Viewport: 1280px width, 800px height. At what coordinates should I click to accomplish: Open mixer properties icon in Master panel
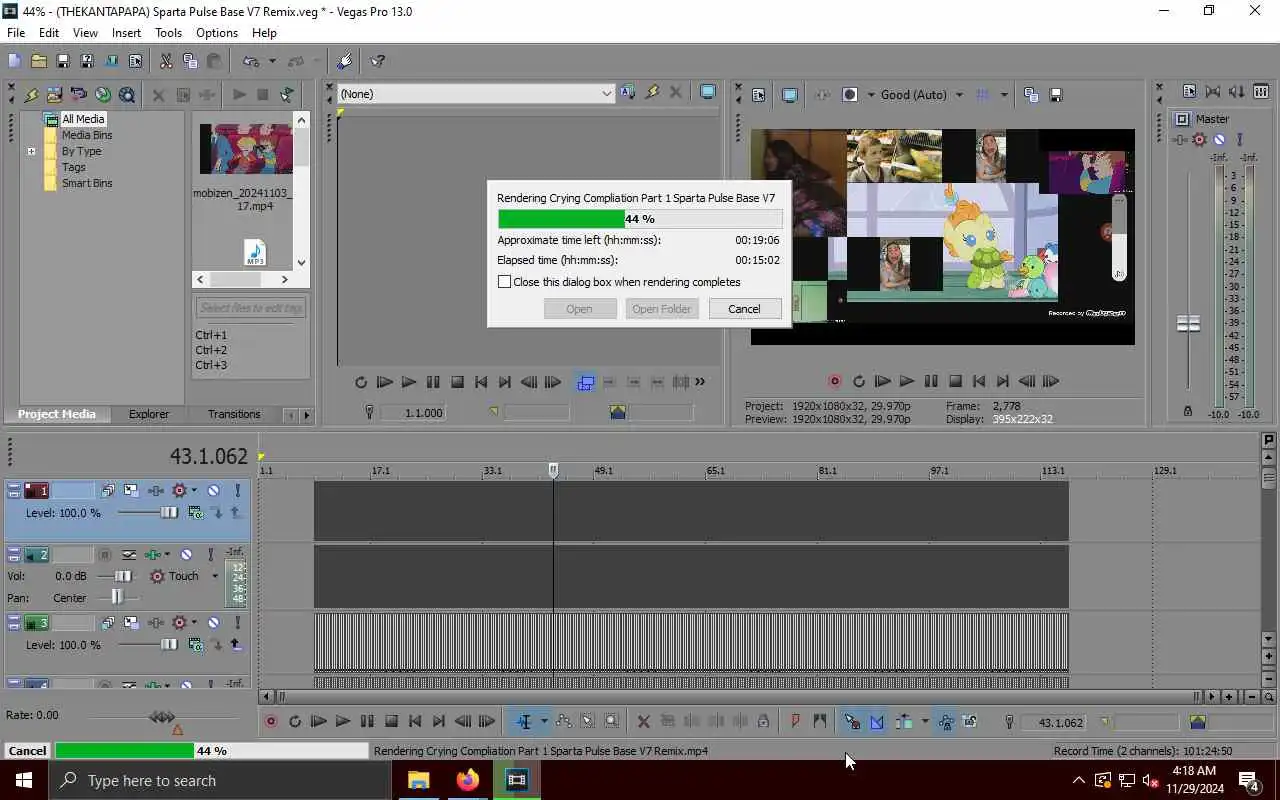(1189, 91)
